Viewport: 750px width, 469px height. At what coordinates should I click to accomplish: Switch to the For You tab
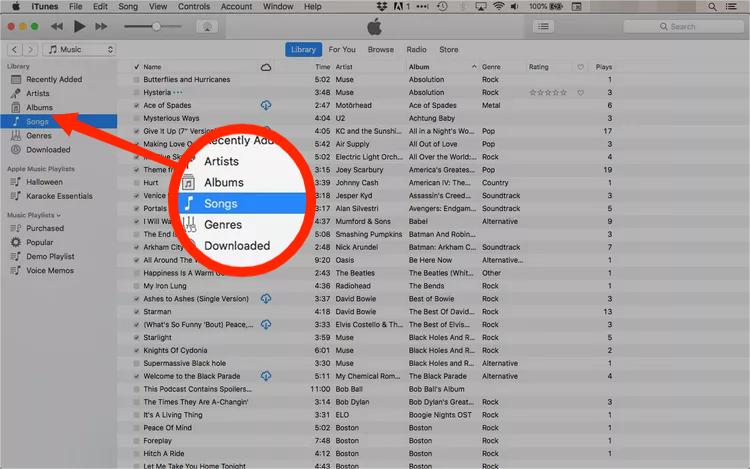point(342,50)
